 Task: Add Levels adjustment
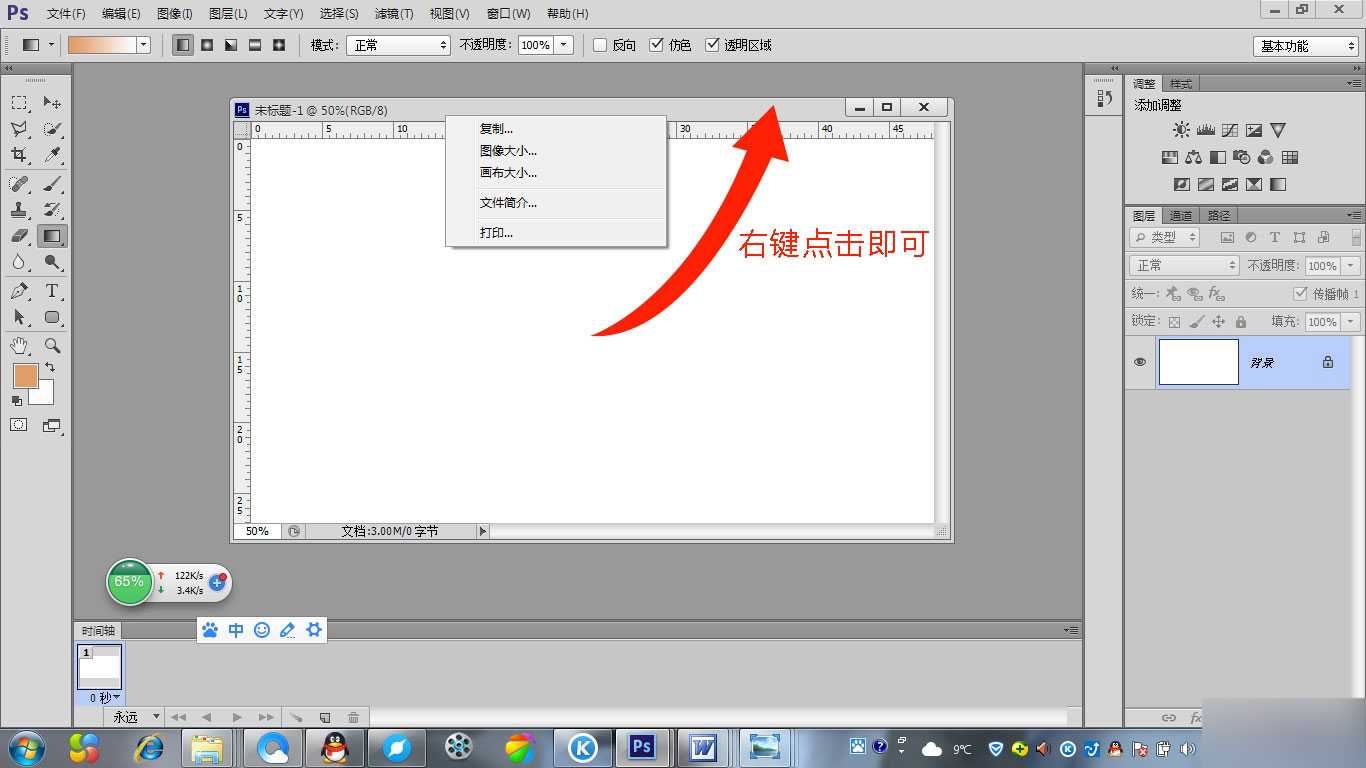[1206, 130]
